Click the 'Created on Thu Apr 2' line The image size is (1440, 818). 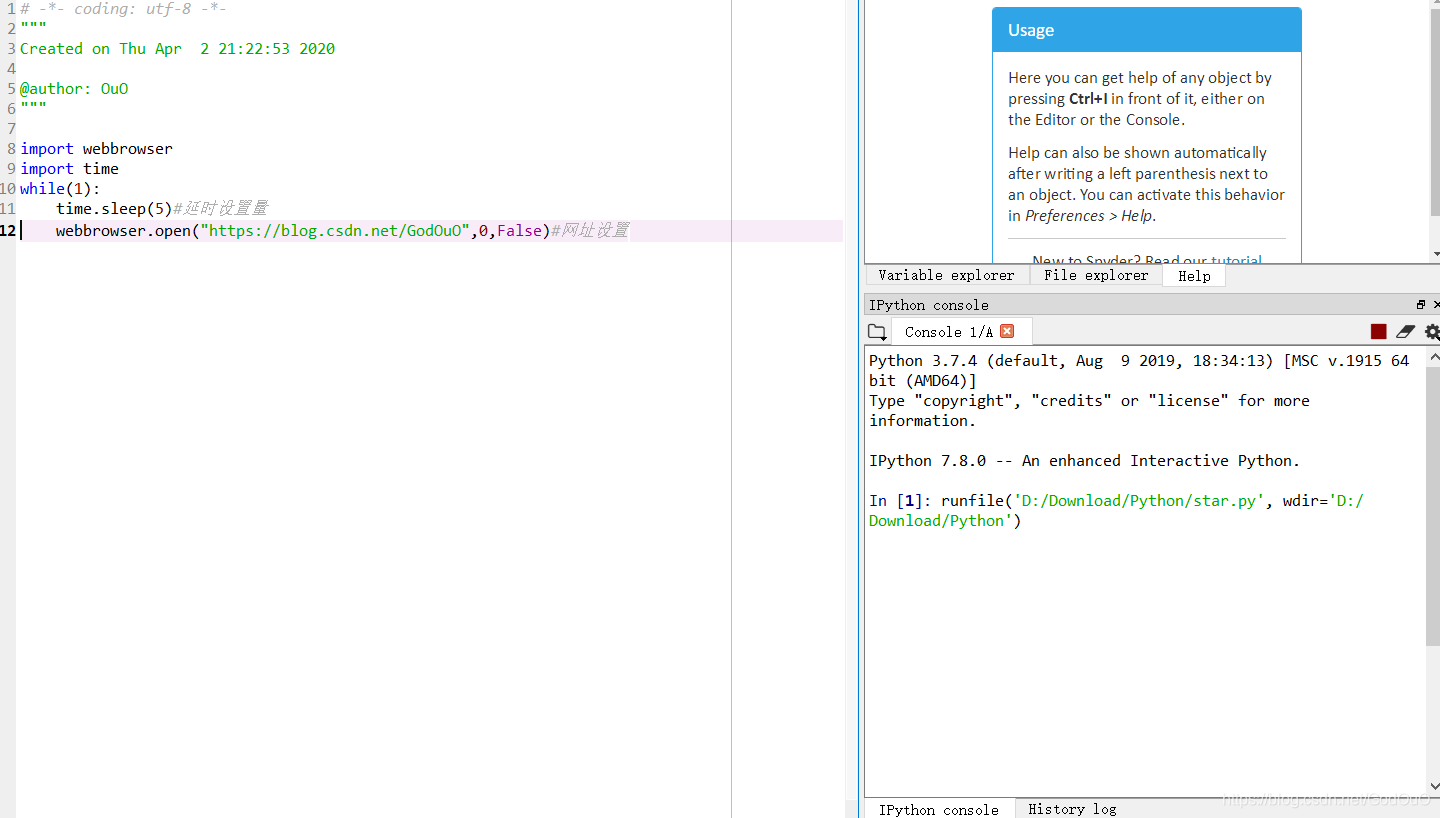click(177, 49)
